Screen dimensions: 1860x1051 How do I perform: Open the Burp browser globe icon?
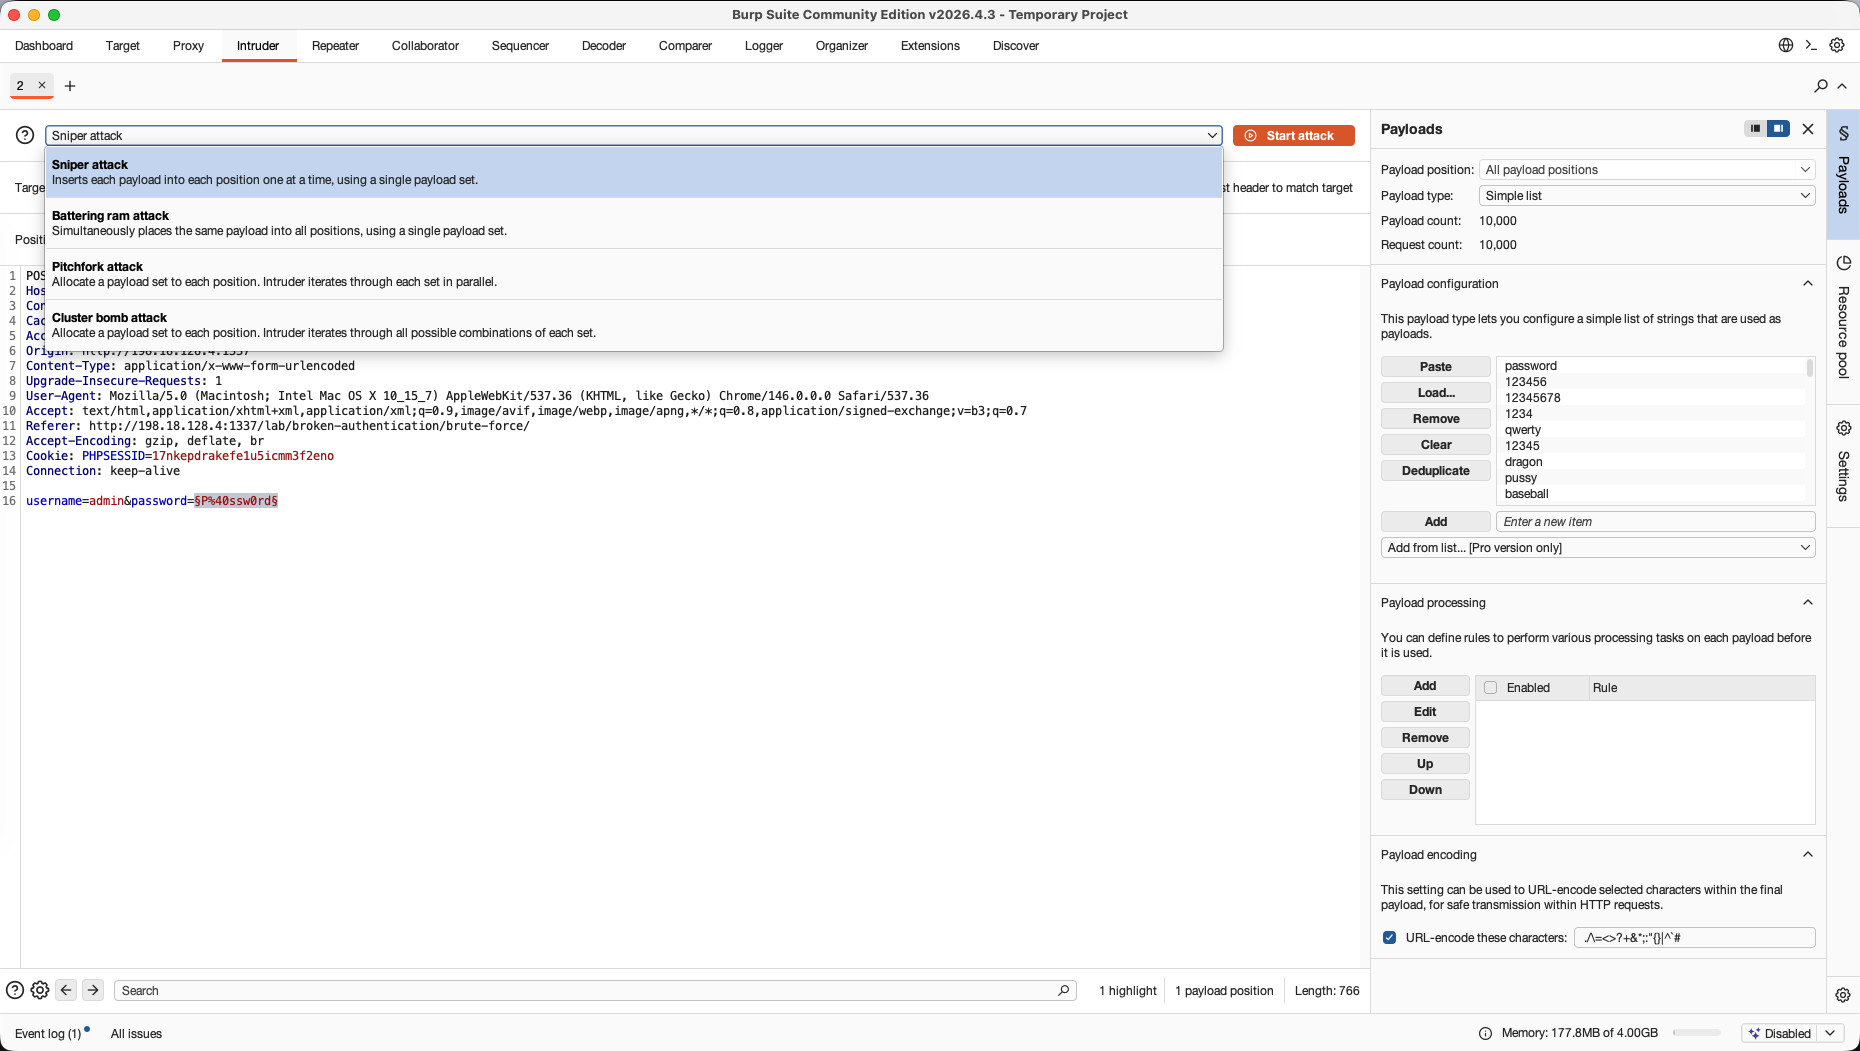point(1785,45)
